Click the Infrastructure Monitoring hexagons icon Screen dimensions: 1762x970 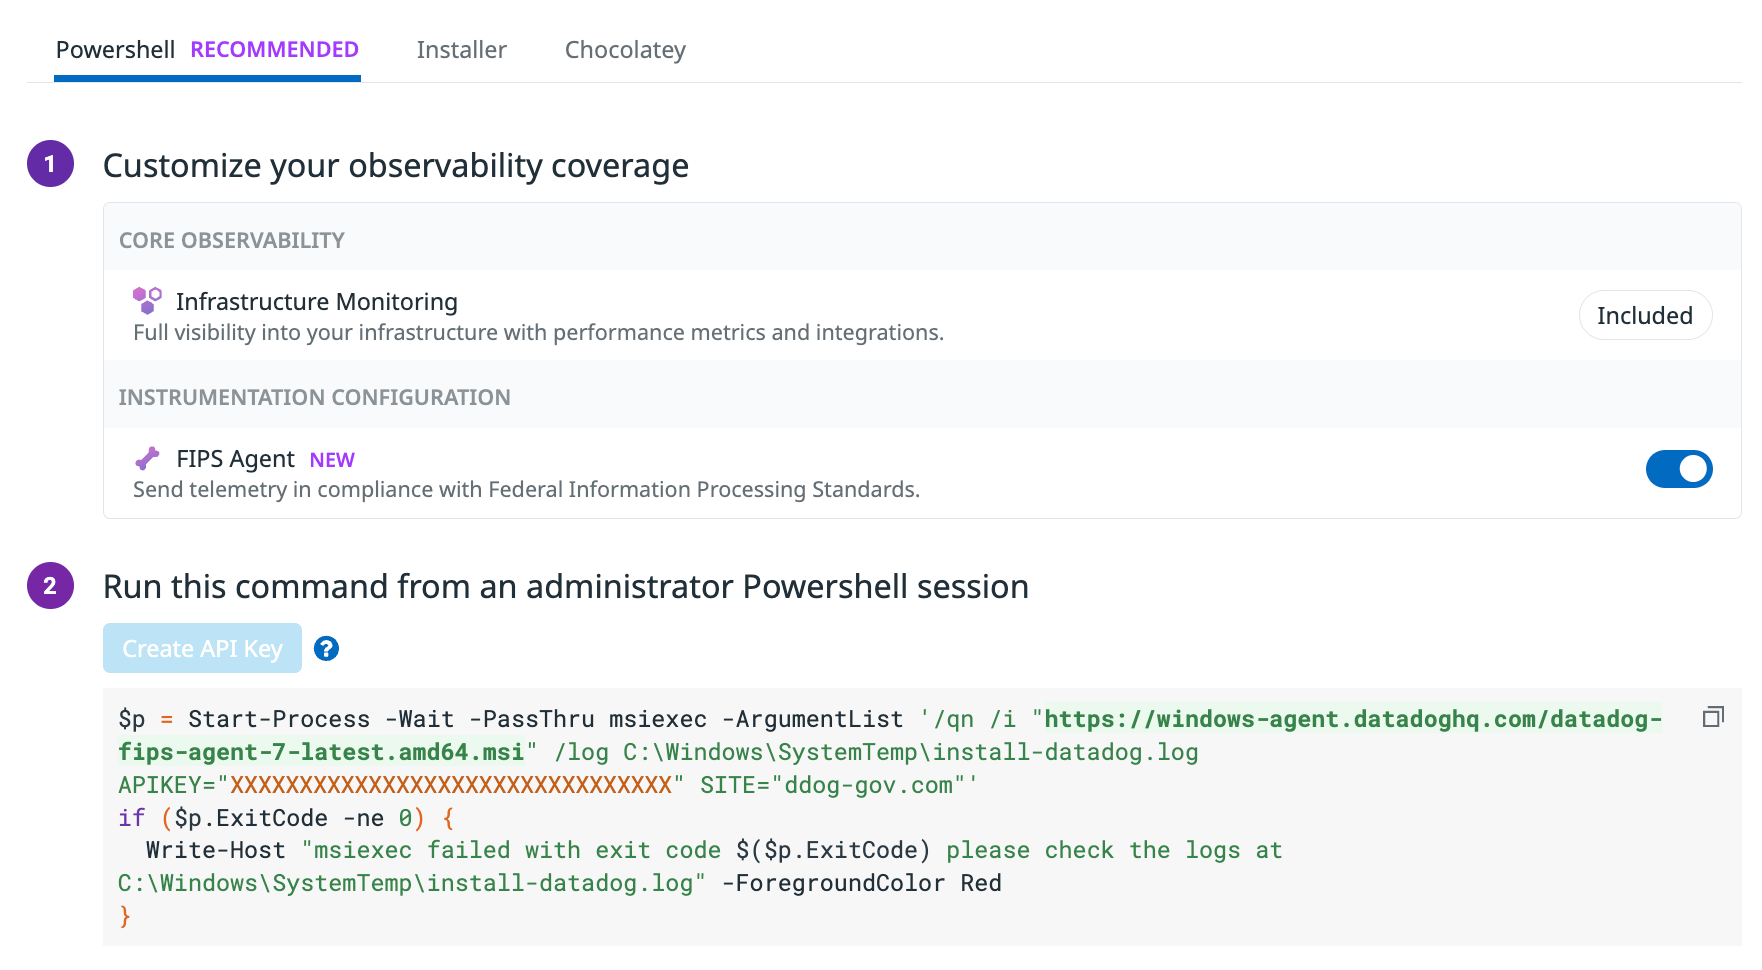pyautogui.click(x=148, y=299)
